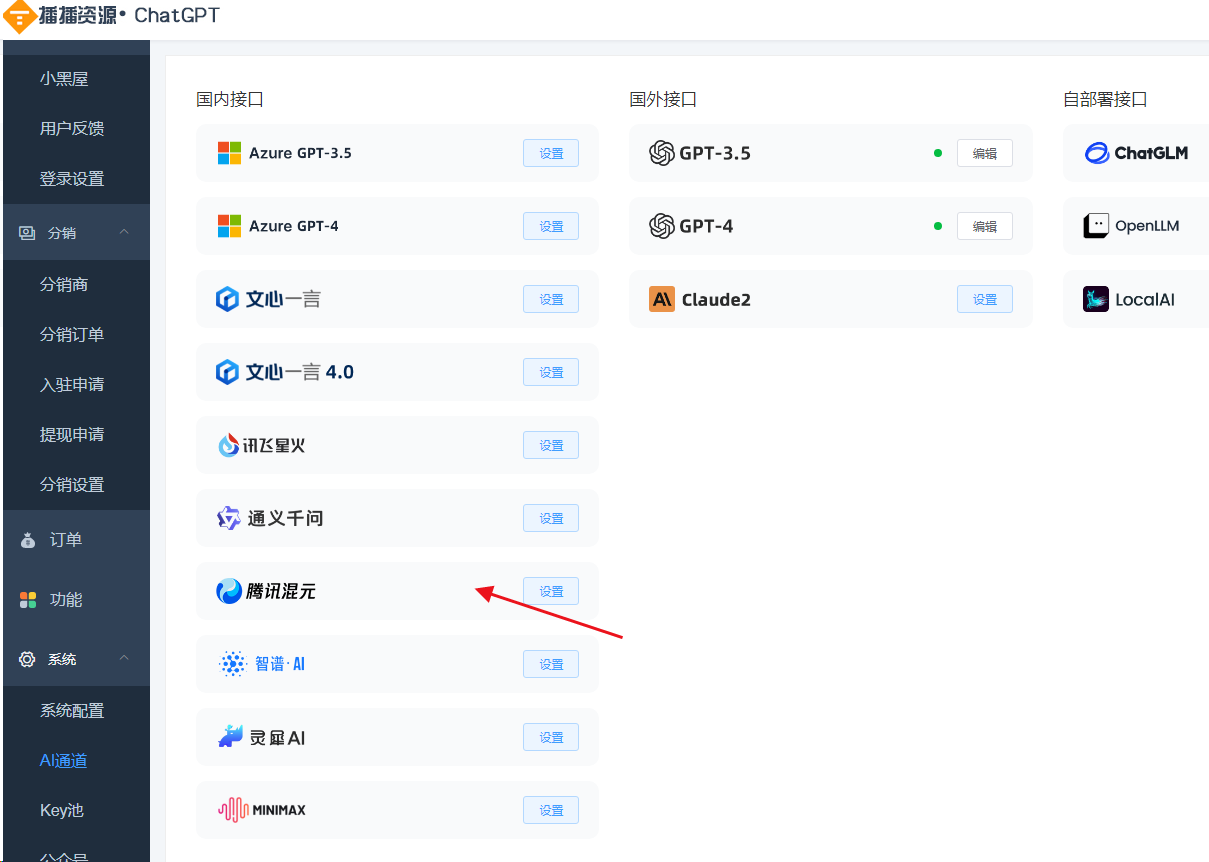The height and width of the screenshot is (862, 1209).
Task: Click the 订单 money bag icon
Action: pyautogui.click(x=28, y=541)
